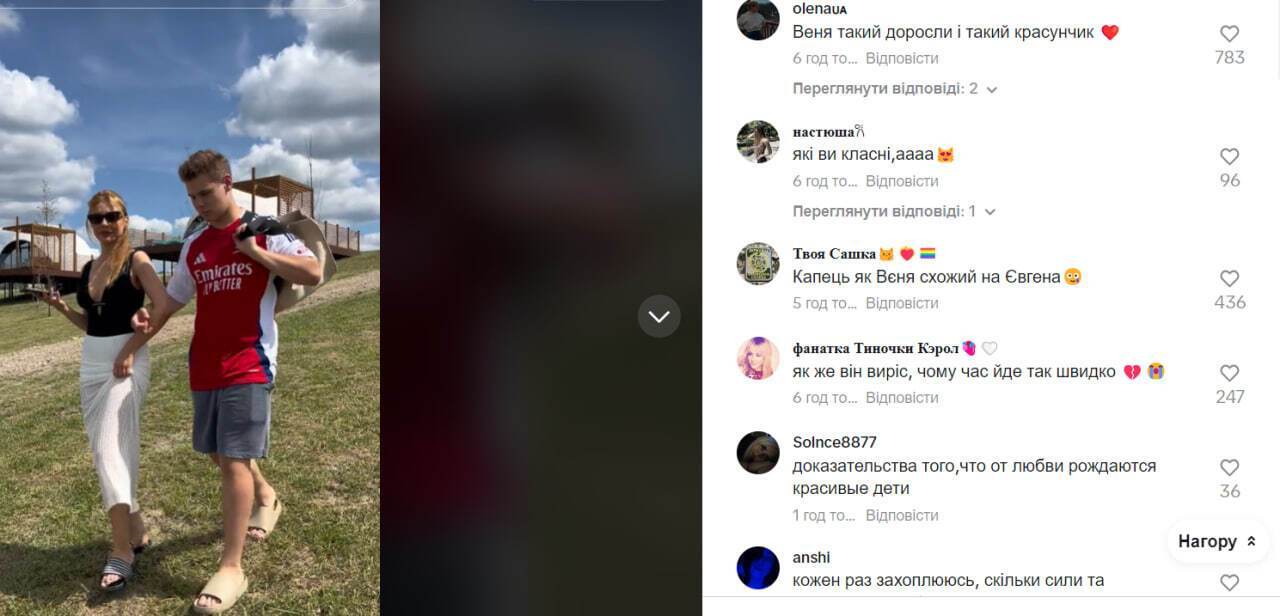Click the Нагору back-to-top button
The height and width of the screenshot is (616, 1280).
(x=1218, y=541)
